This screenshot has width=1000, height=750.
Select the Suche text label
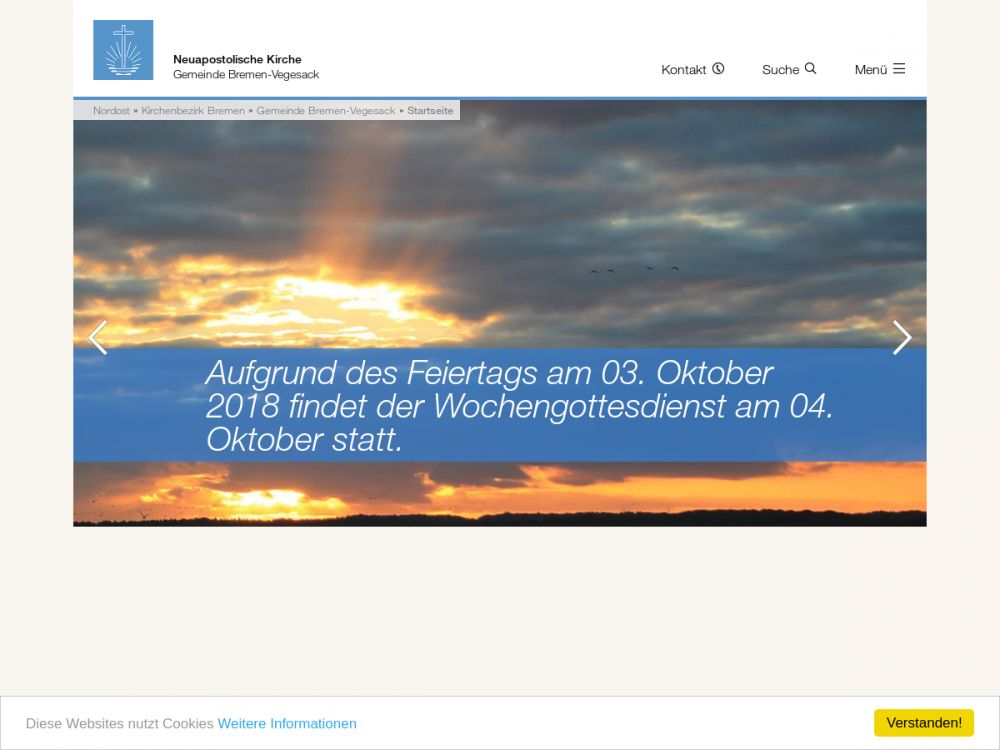click(780, 70)
